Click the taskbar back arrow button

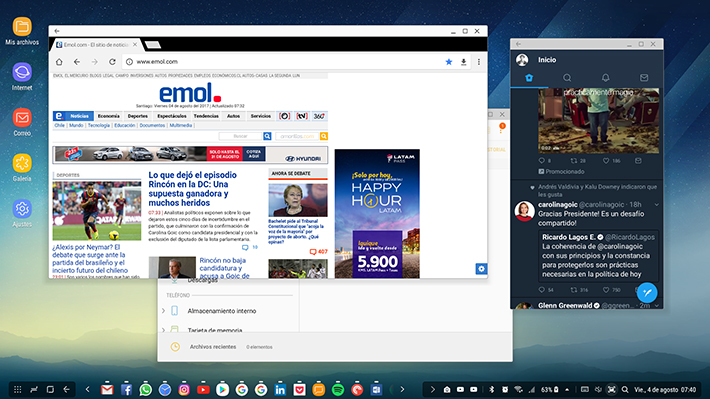(67, 389)
